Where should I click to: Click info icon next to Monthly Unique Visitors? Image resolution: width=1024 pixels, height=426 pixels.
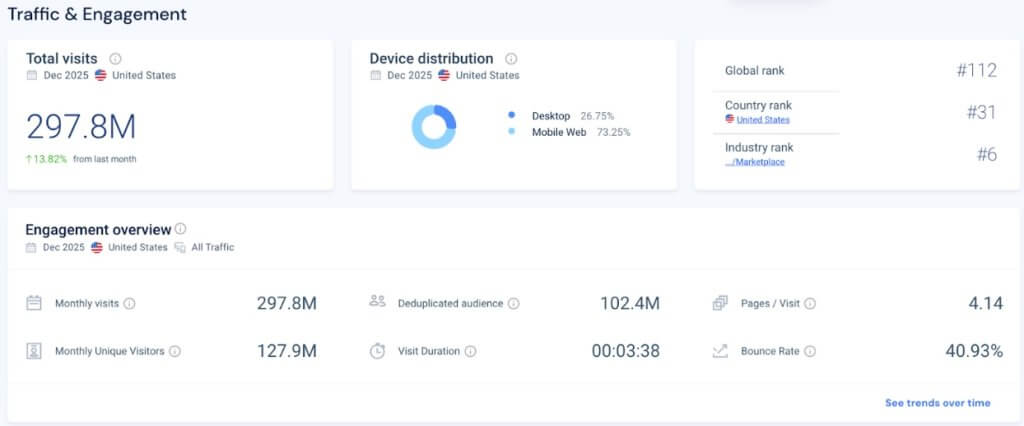175,351
